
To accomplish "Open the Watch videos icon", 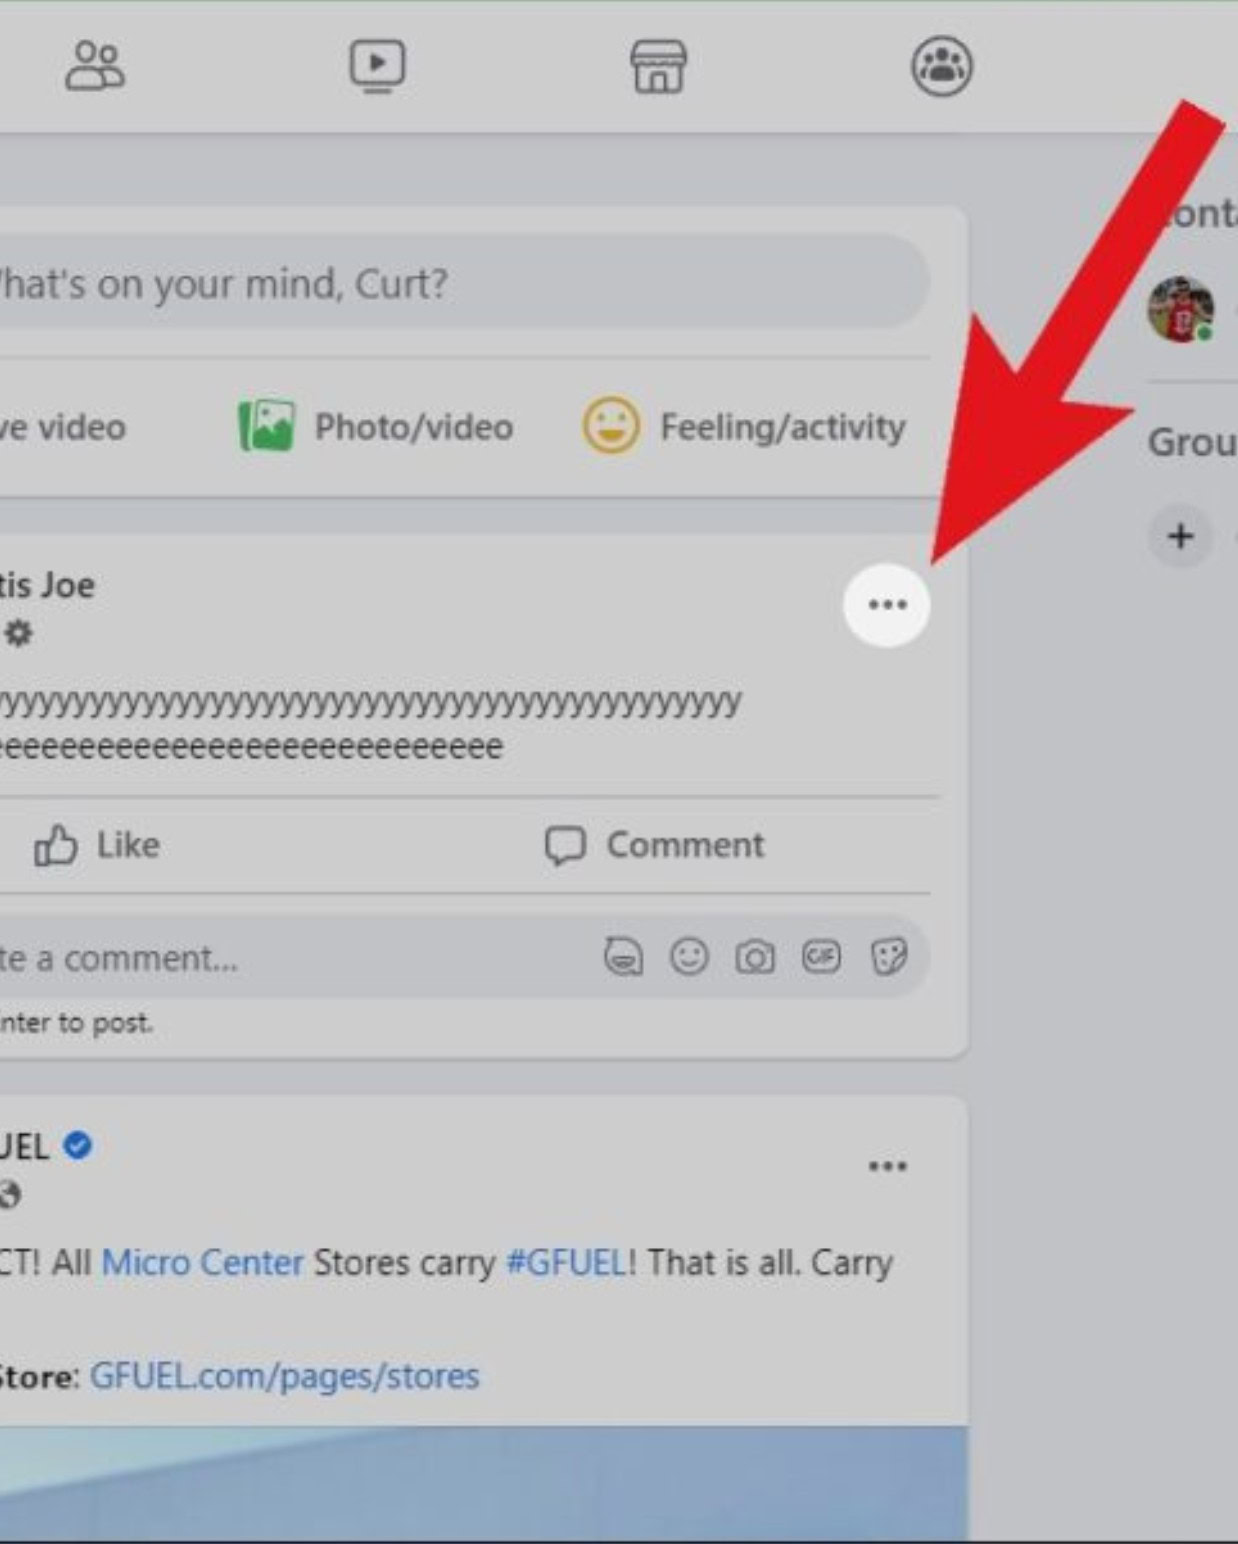I will 375,66.
